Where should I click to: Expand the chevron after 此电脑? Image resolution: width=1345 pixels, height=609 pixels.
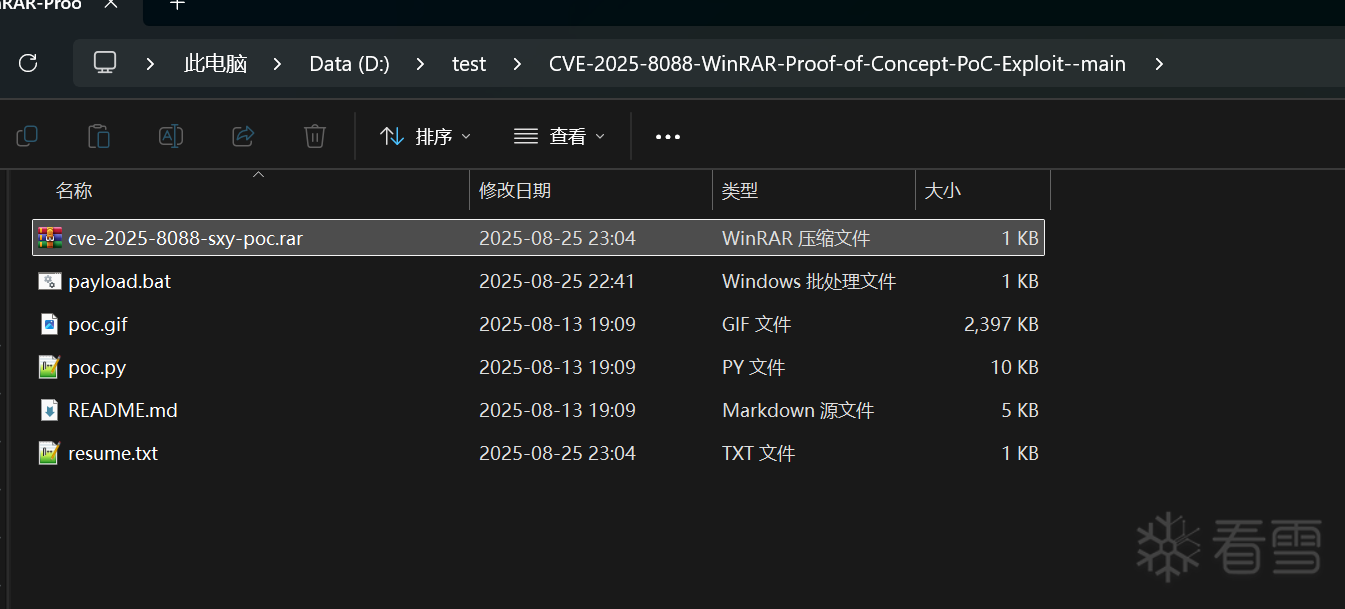[279, 64]
